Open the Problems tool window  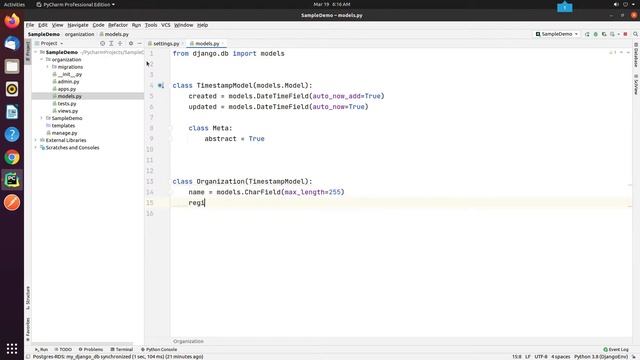pyautogui.click(x=91, y=350)
